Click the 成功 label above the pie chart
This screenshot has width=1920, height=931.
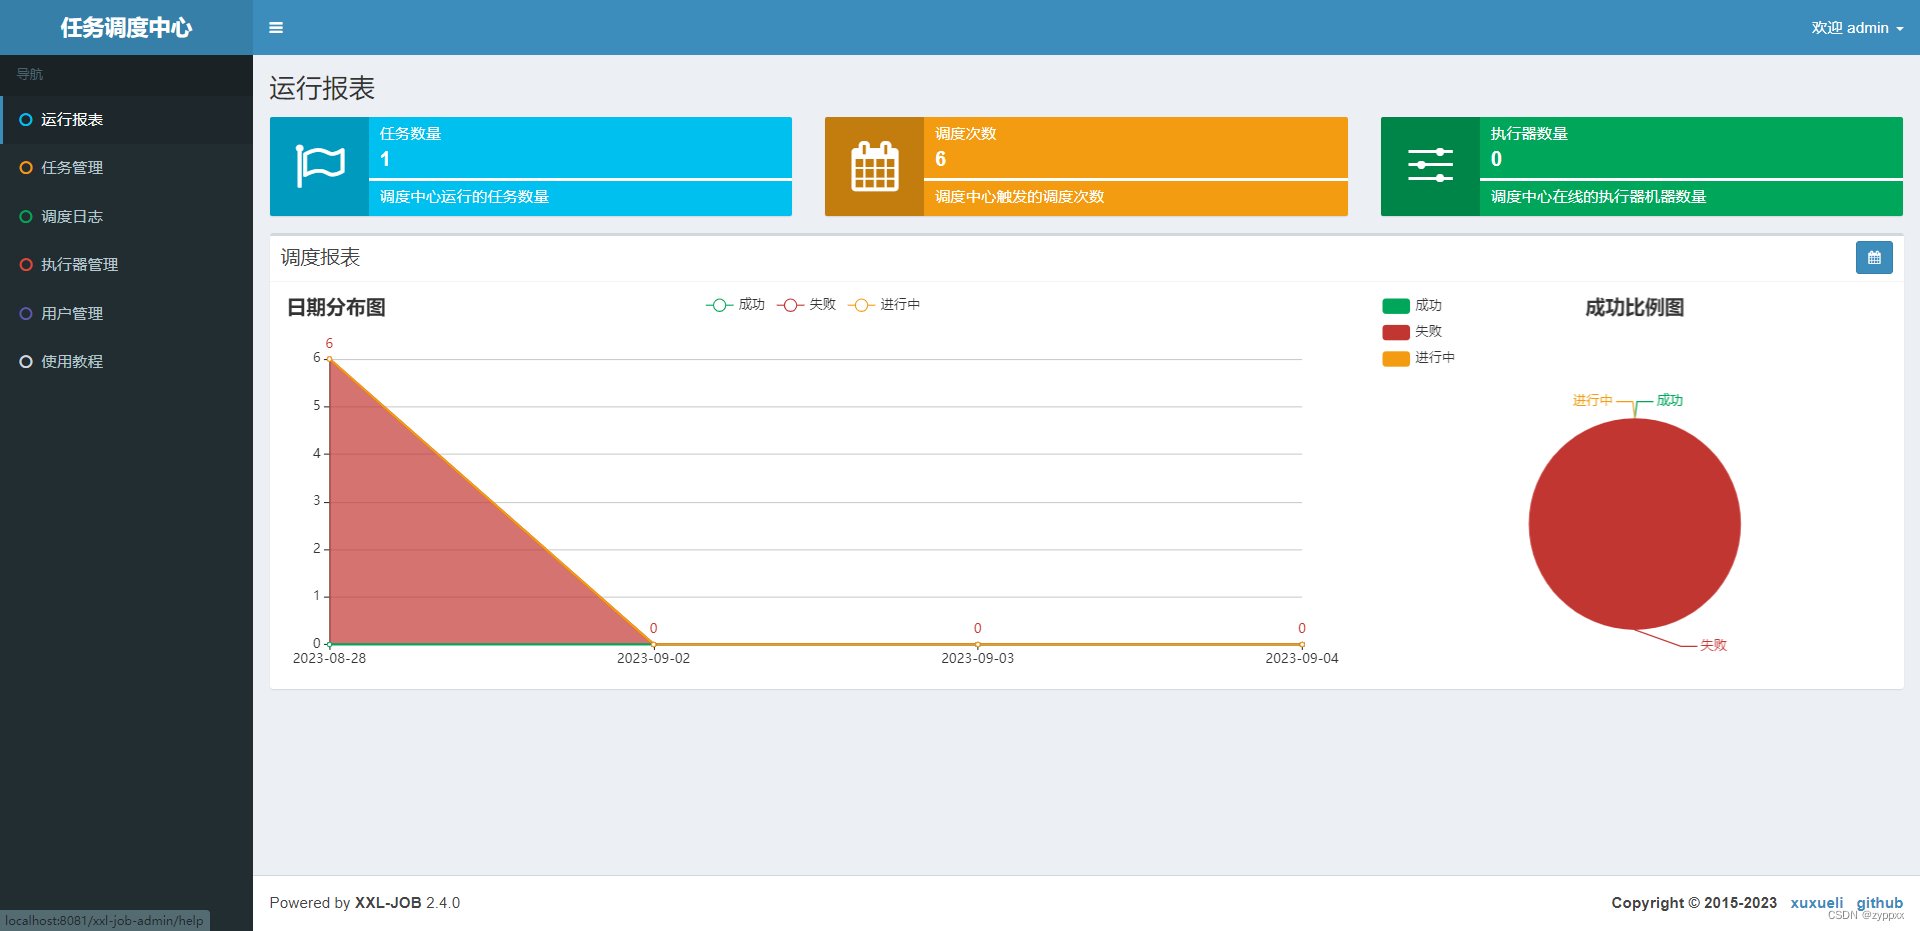click(x=1669, y=400)
